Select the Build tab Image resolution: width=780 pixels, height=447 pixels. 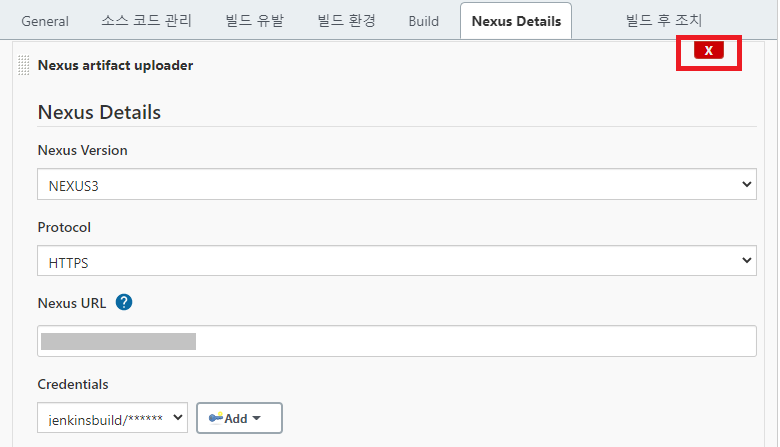[x=424, y=21]
